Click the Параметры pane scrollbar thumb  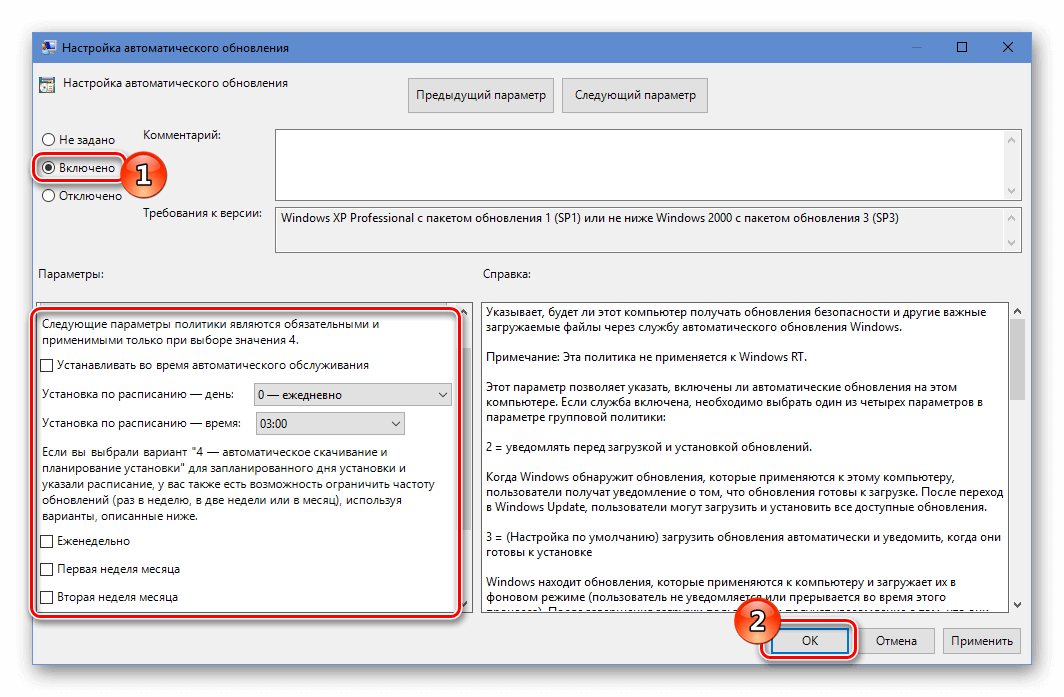(466, 438)
